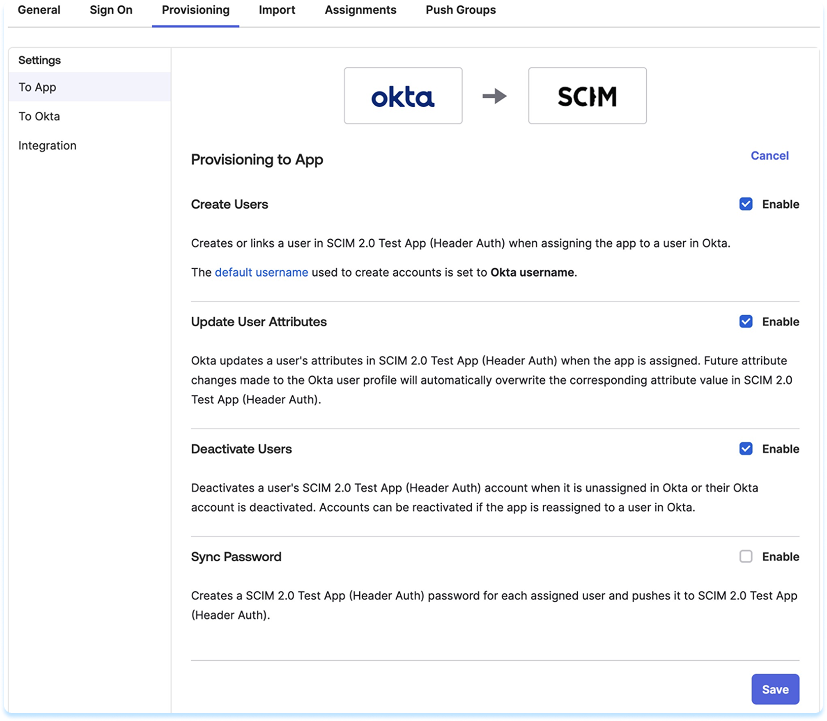Select To App in Settings sidebar
The image size is (827, 721).
[38, 87]
